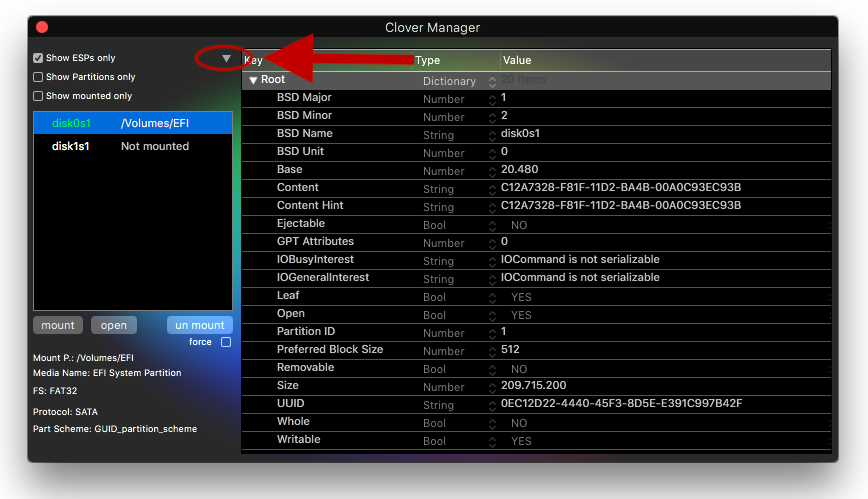
Task: Click the un mount button
Action: coord(199,325)
